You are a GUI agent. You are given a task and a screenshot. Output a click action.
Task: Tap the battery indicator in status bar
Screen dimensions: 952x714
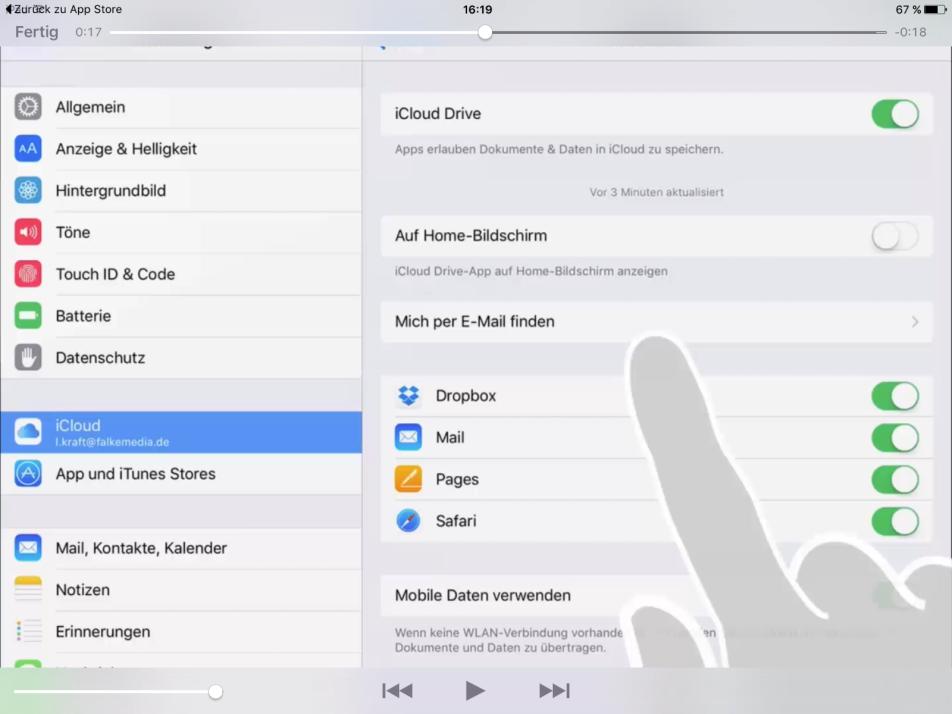(934, 10)
